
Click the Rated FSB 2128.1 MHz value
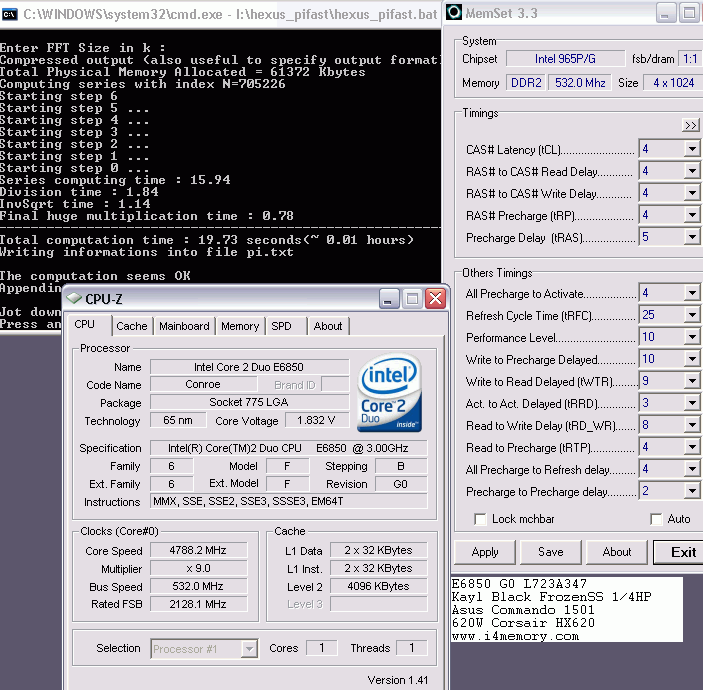tap(198, 604)
